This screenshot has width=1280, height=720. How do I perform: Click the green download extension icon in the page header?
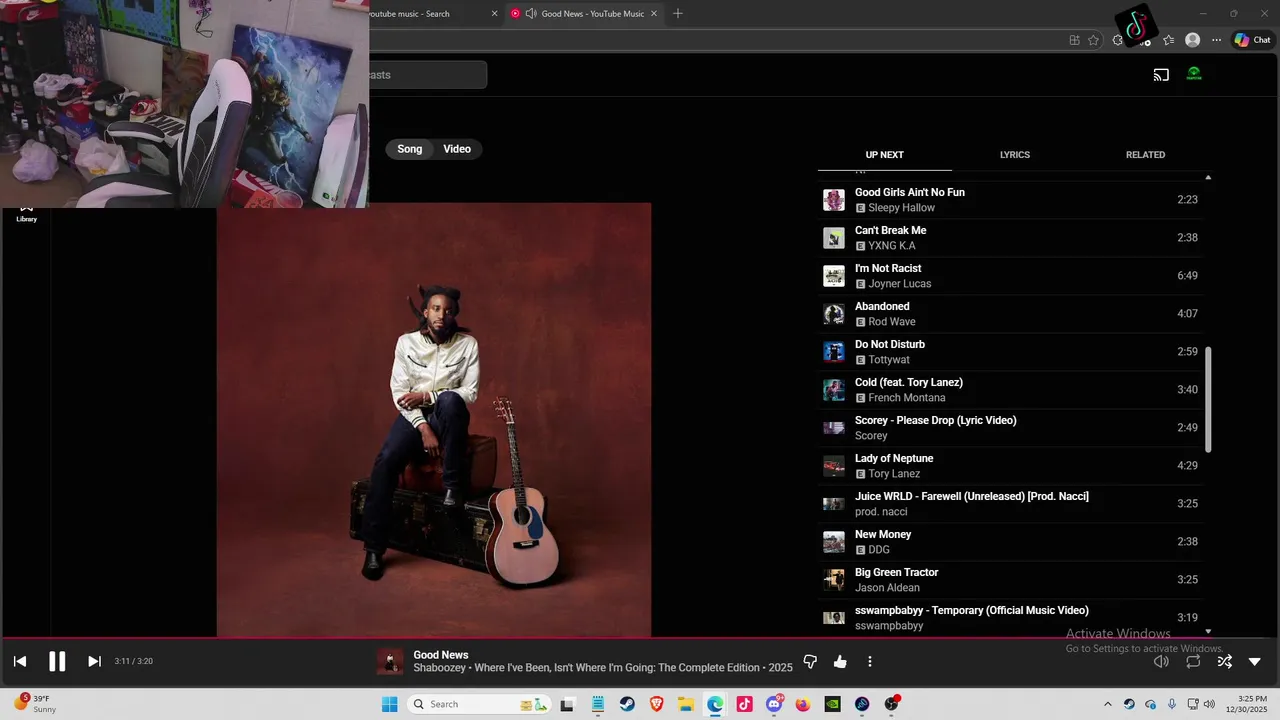coord(1194,73)
